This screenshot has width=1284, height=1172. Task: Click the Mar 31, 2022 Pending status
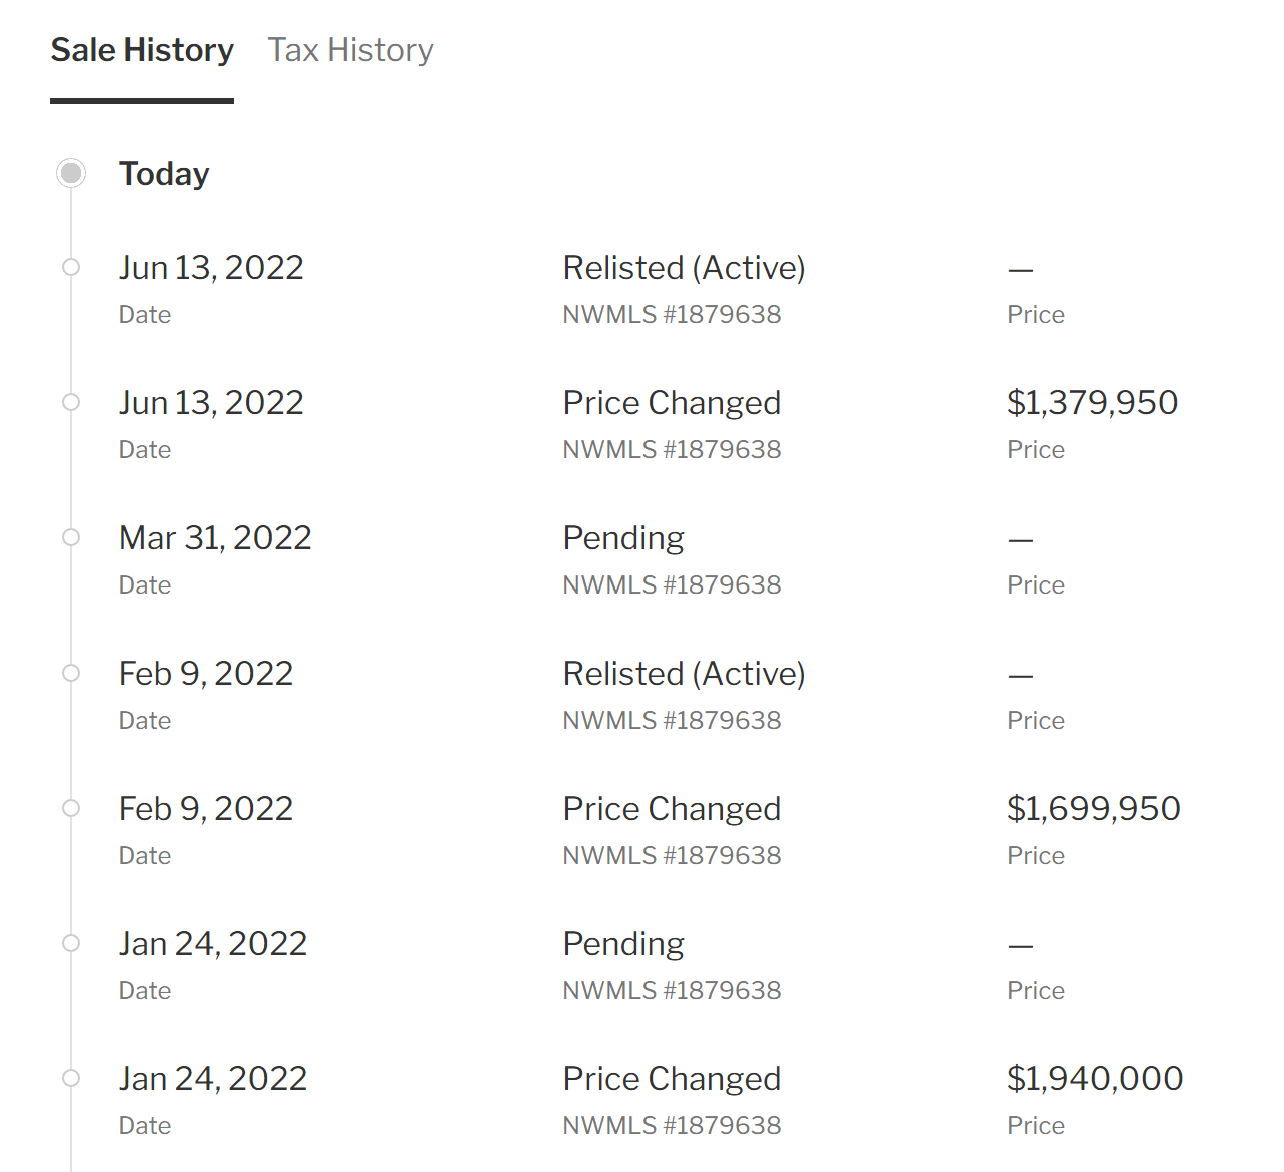click(x=624, y=538)
